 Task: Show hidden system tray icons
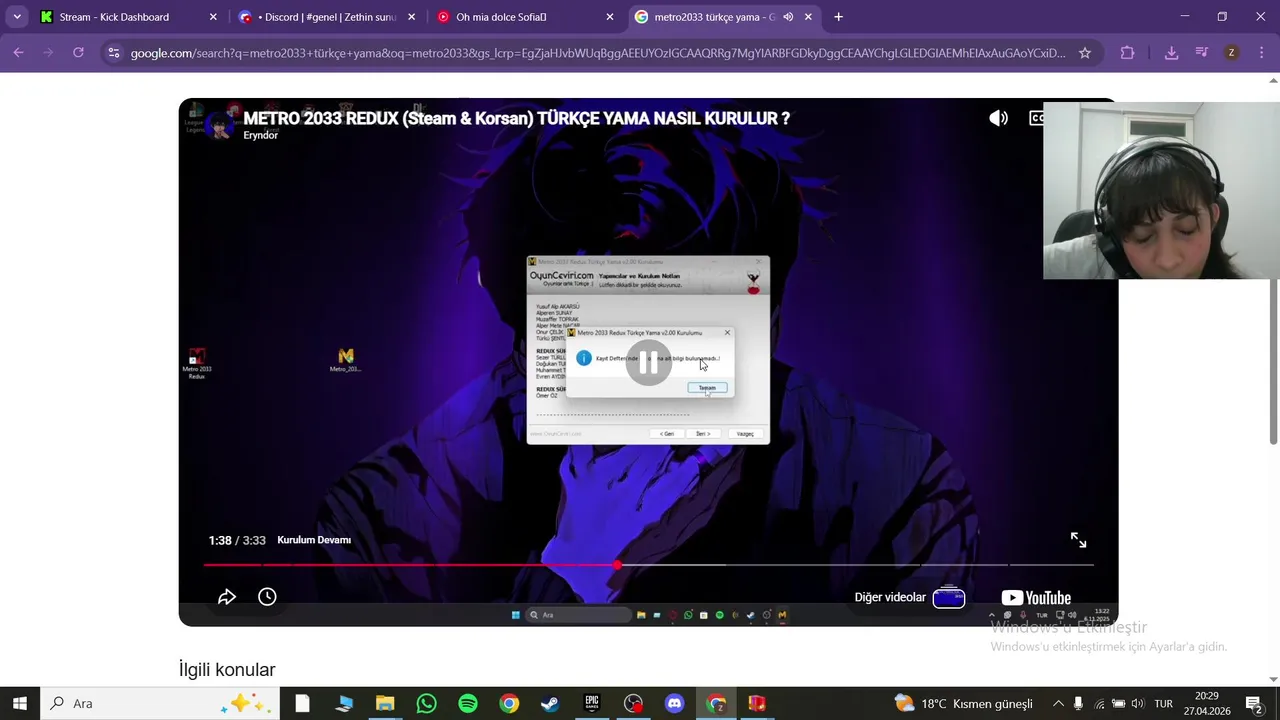[x=1058, y=704]
